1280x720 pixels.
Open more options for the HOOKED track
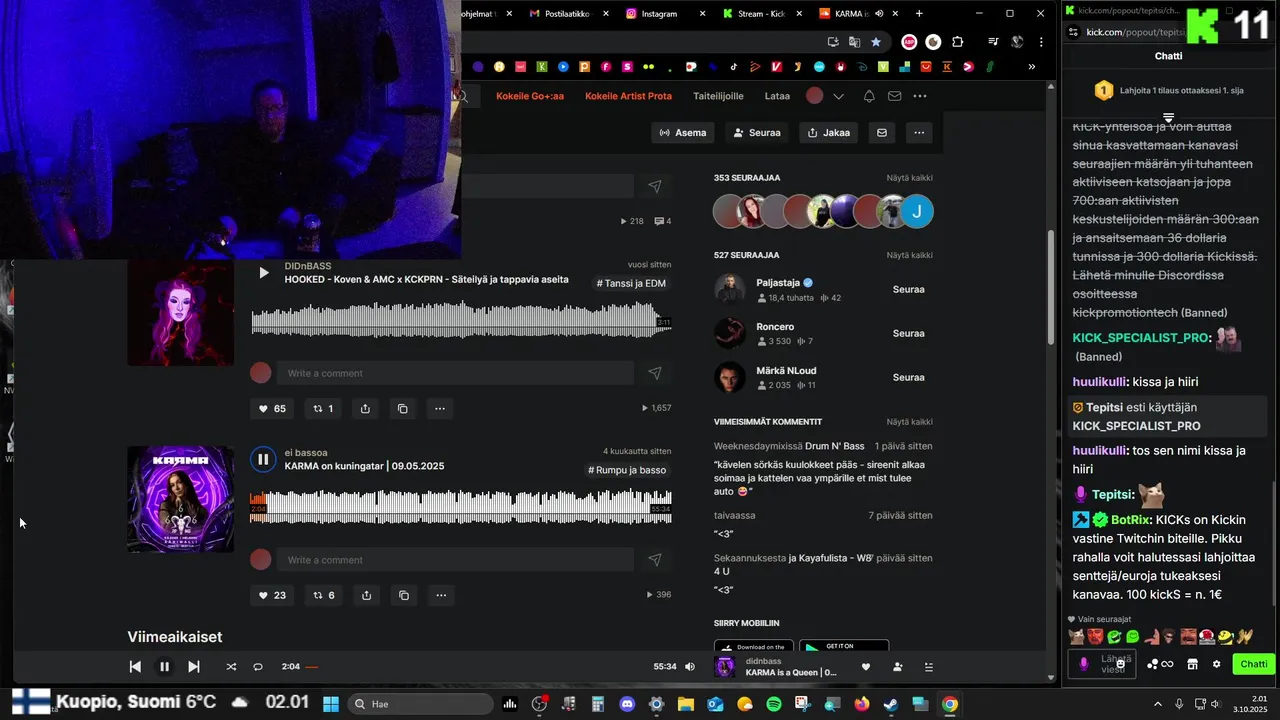click(440, 408)
